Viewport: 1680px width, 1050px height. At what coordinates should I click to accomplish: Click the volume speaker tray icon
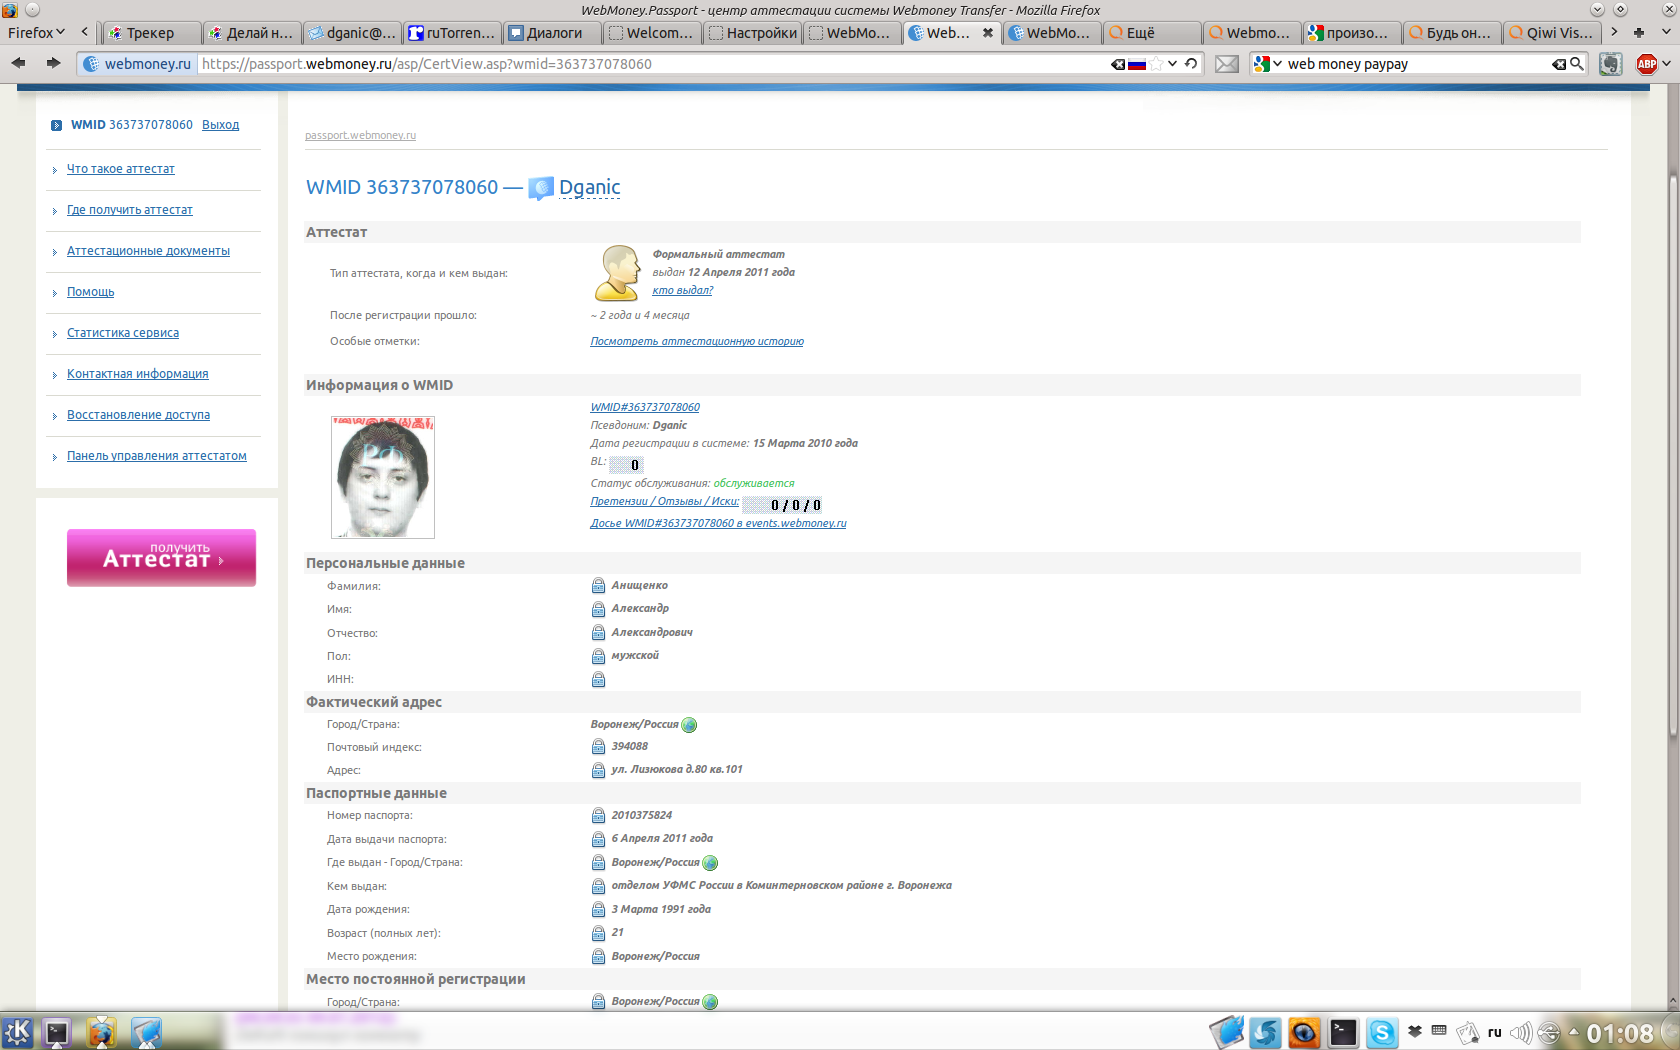click(x=1521, y=1032)
